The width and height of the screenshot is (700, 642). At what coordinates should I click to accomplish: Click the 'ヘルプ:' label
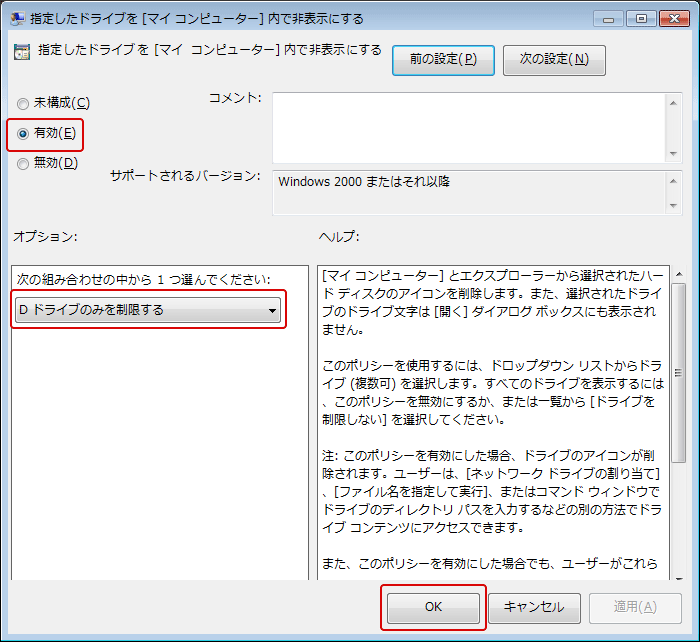339,236
